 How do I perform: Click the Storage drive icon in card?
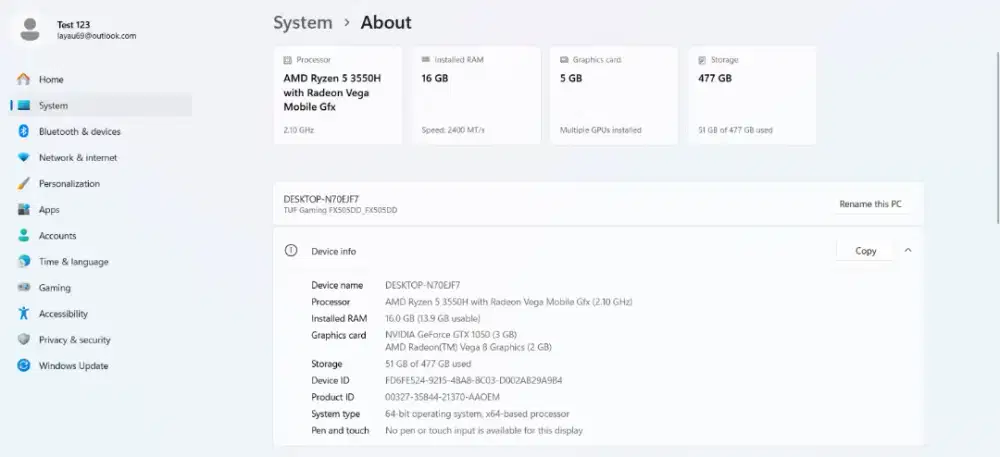(702, 60)
